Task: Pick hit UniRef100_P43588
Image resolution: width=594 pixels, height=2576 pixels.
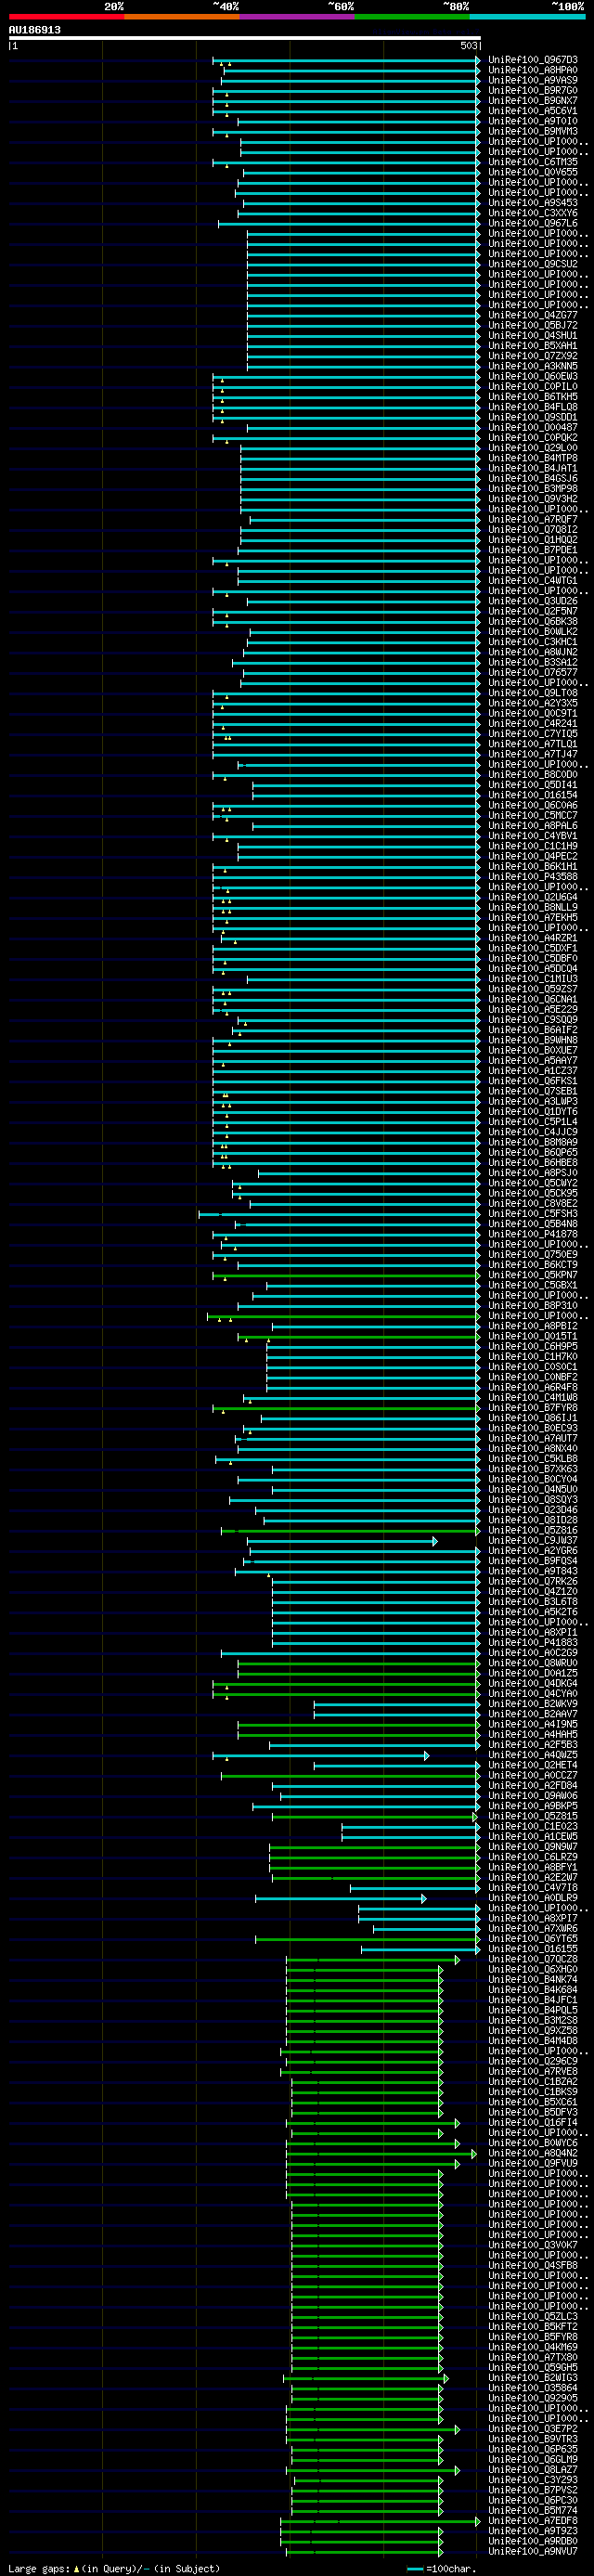Action: point(533,876)
